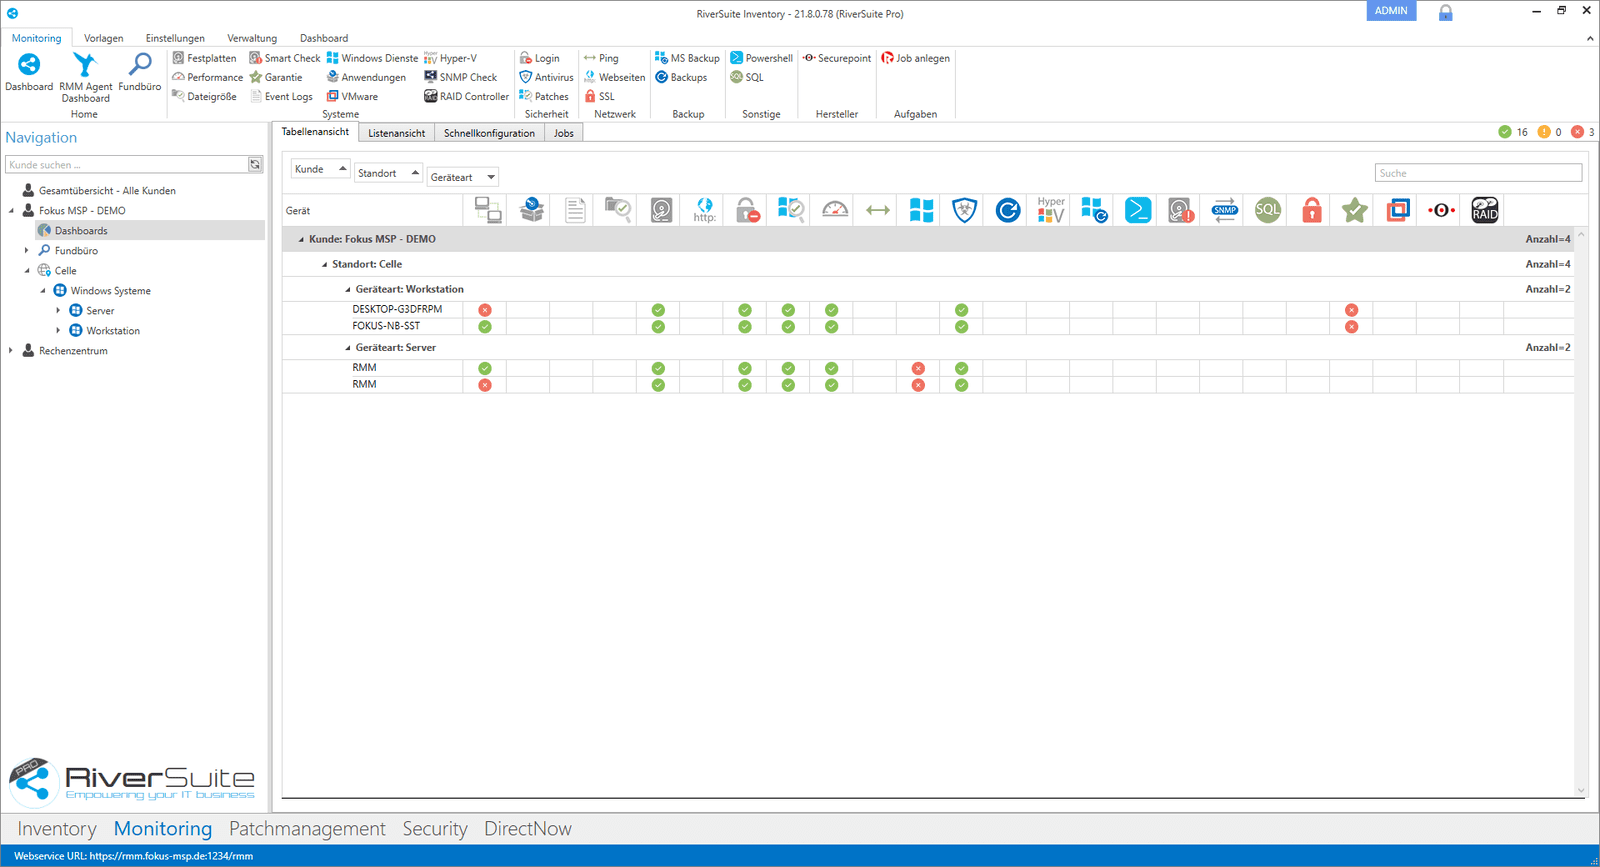Select Dashboards in navigation tree
This screenshot has width=1600, height=867.
(81, 231)
